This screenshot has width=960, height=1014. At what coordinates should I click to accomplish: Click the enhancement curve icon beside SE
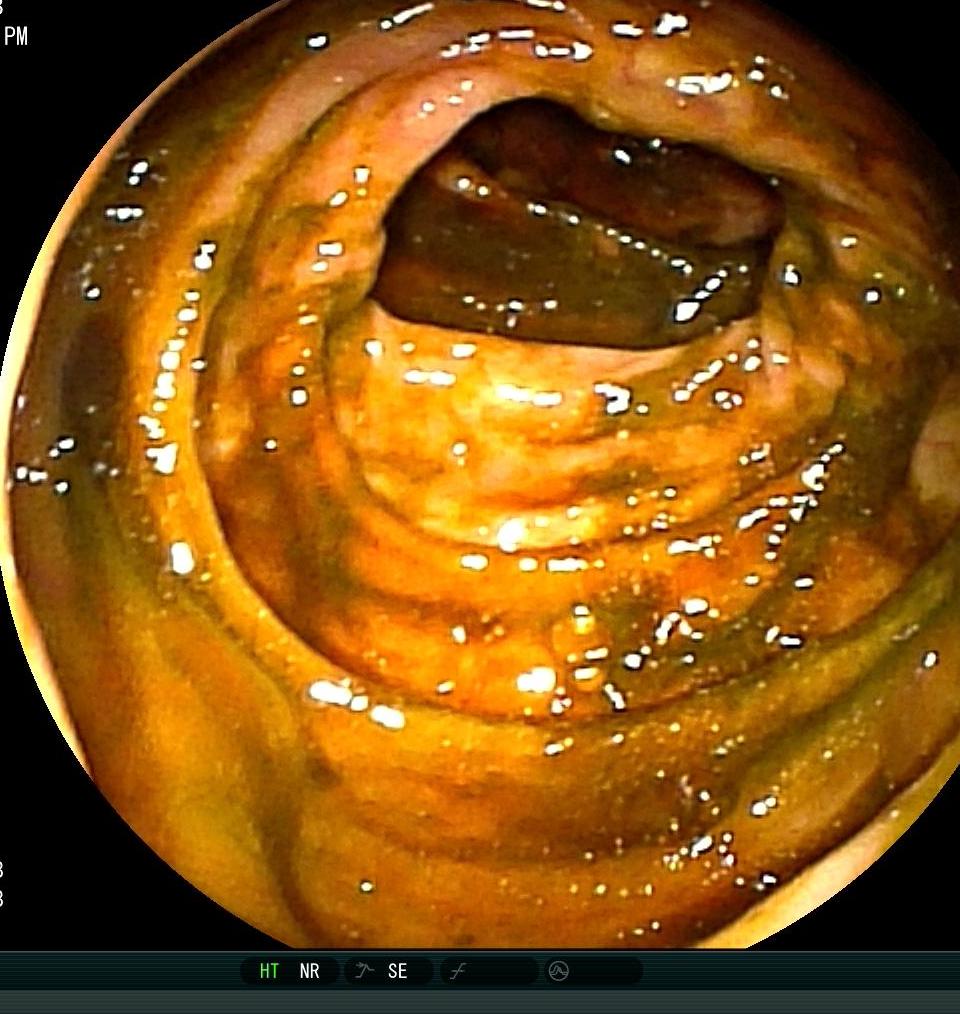tap(364, 970)
